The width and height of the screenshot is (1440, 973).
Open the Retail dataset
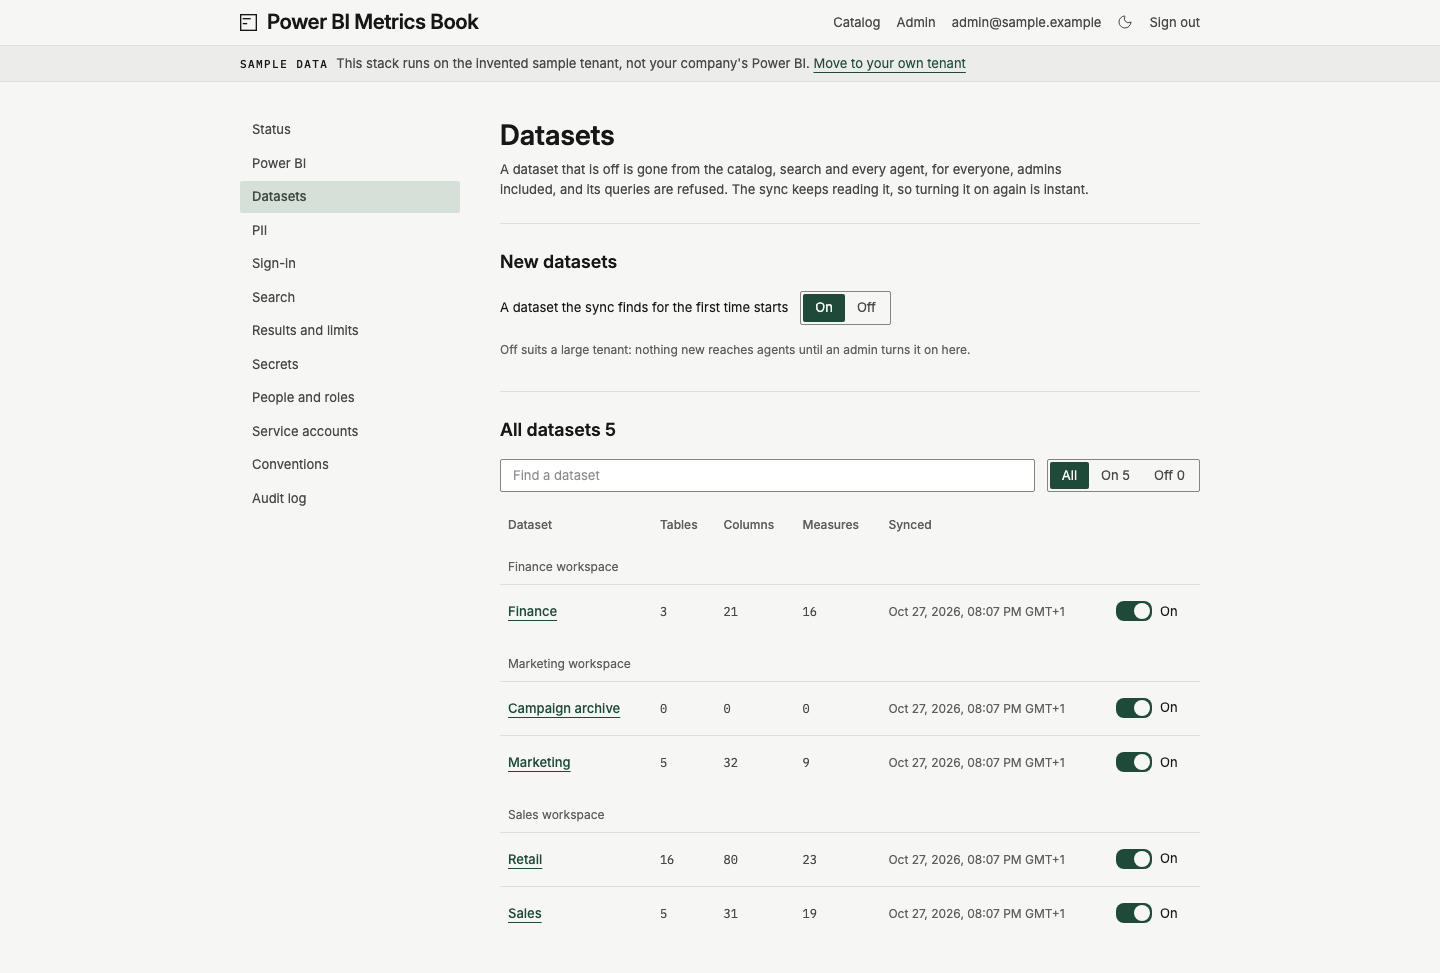tap(525, 860)
